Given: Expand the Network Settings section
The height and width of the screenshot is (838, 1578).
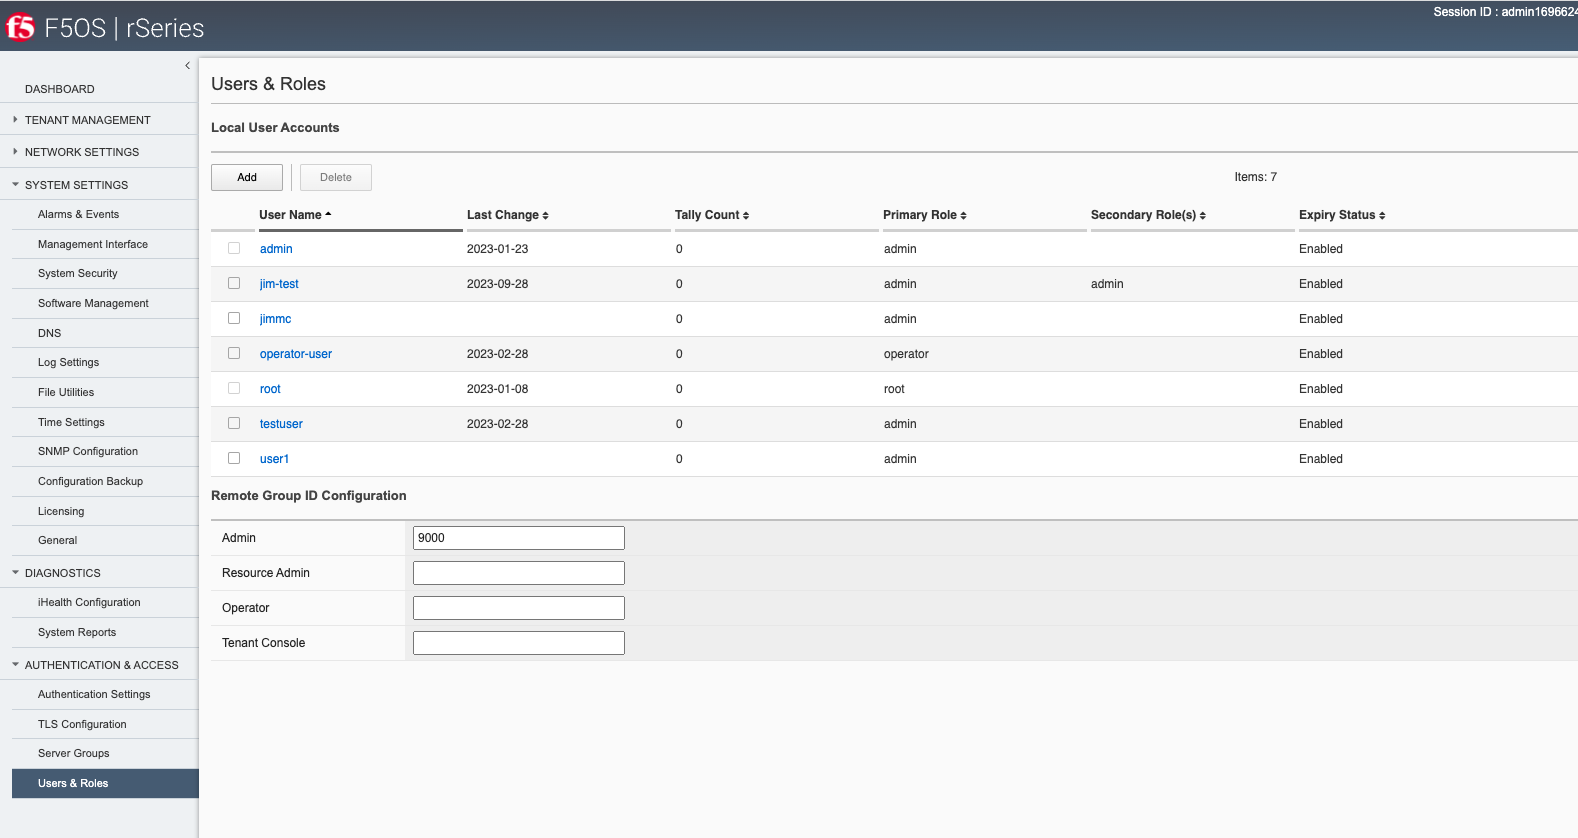Looking at the screenshot, I should tap(15, 152).
